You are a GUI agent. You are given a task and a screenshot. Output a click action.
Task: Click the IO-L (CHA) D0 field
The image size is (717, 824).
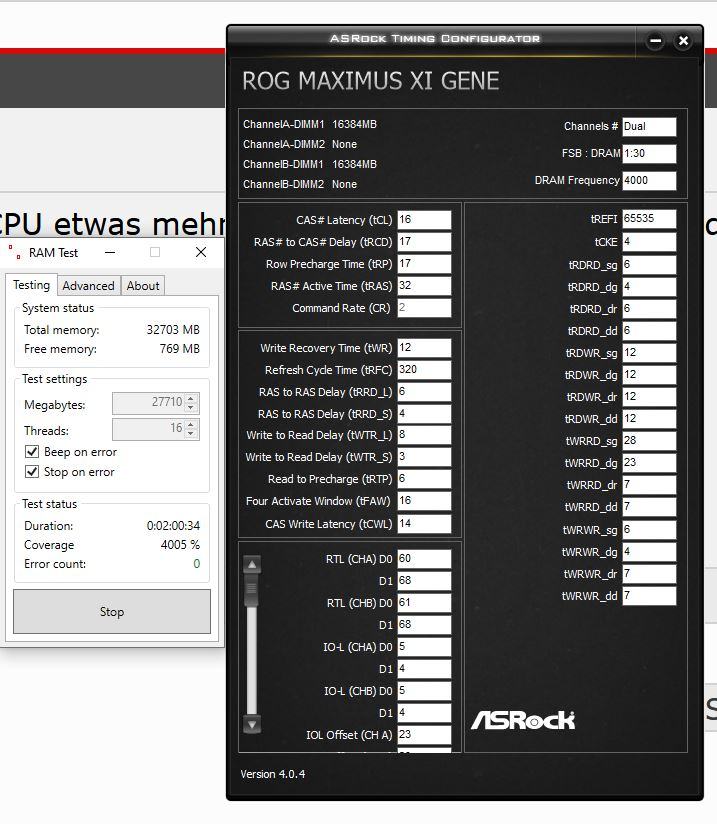tap(424, 647)
